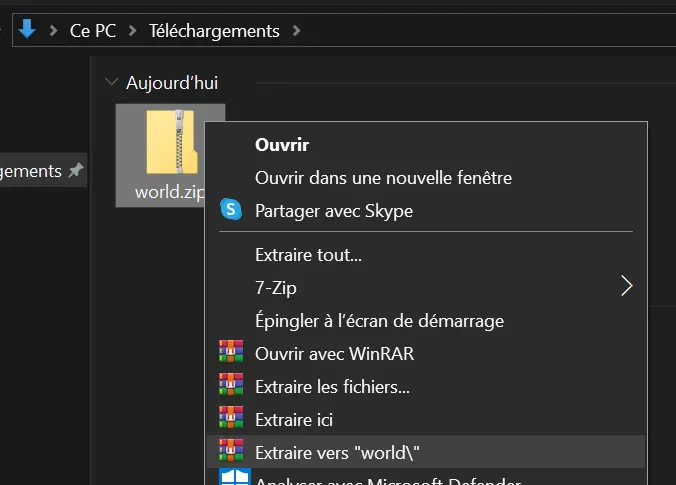Open pinned Téléchargements item in sidebar

(30, 171)
